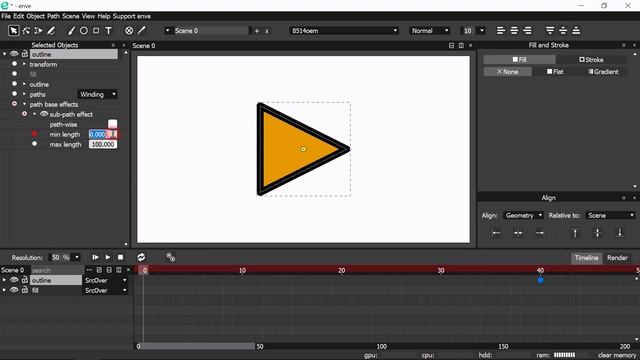
Task: Switch to the Stroke tab
Action: click(x=591, y=60)
